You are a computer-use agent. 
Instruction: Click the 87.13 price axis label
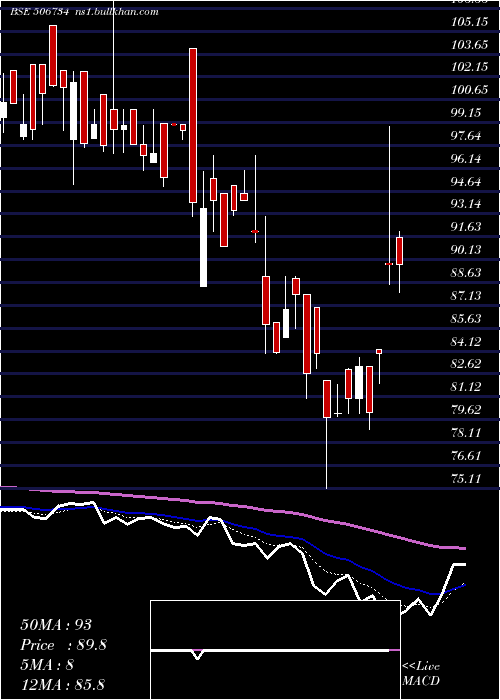467,295
